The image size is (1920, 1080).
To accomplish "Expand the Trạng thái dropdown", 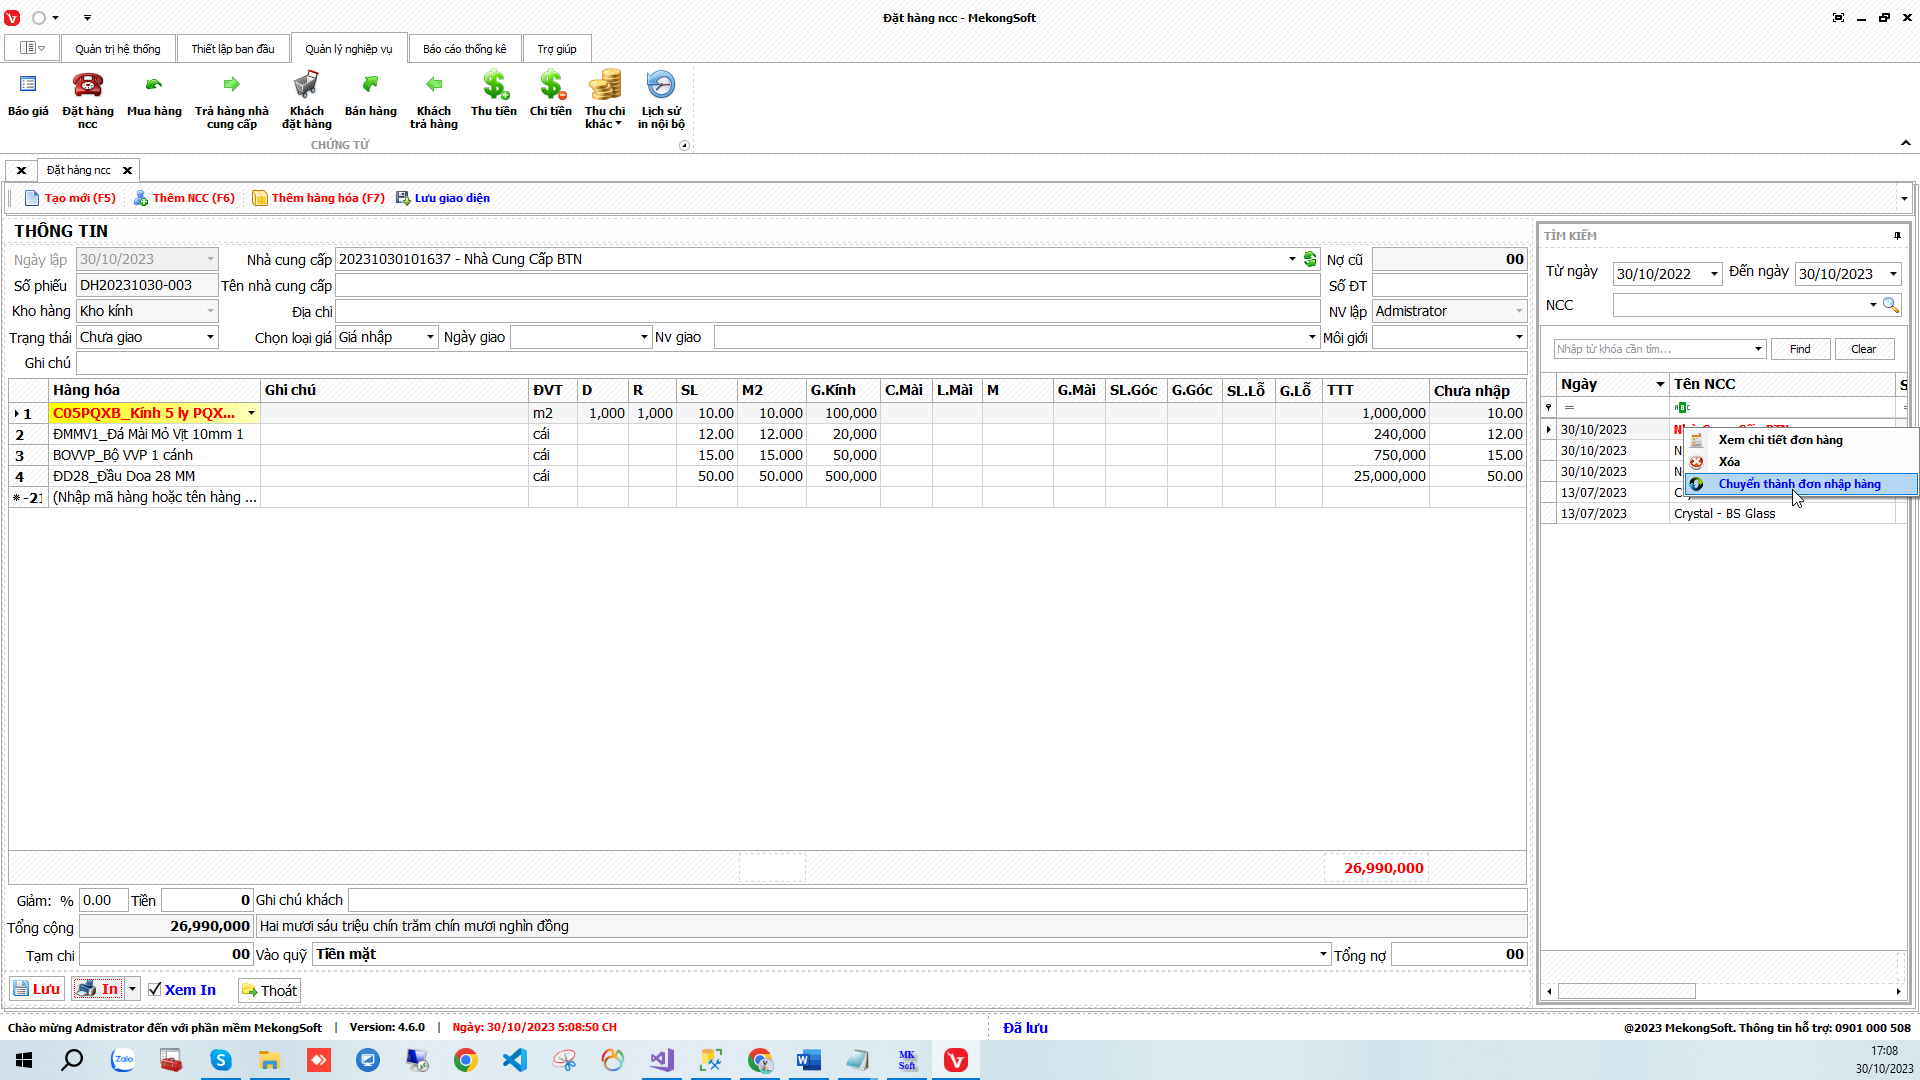I will click(210, 338).
